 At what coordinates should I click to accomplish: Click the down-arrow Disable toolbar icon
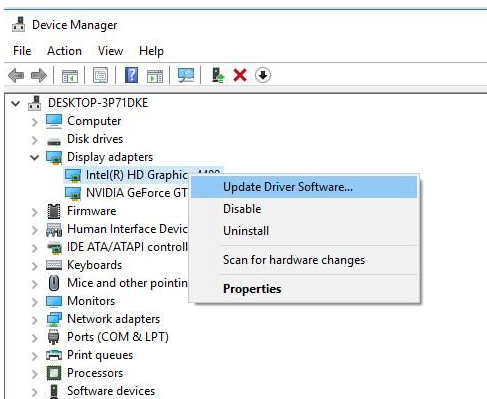(263, 75)
